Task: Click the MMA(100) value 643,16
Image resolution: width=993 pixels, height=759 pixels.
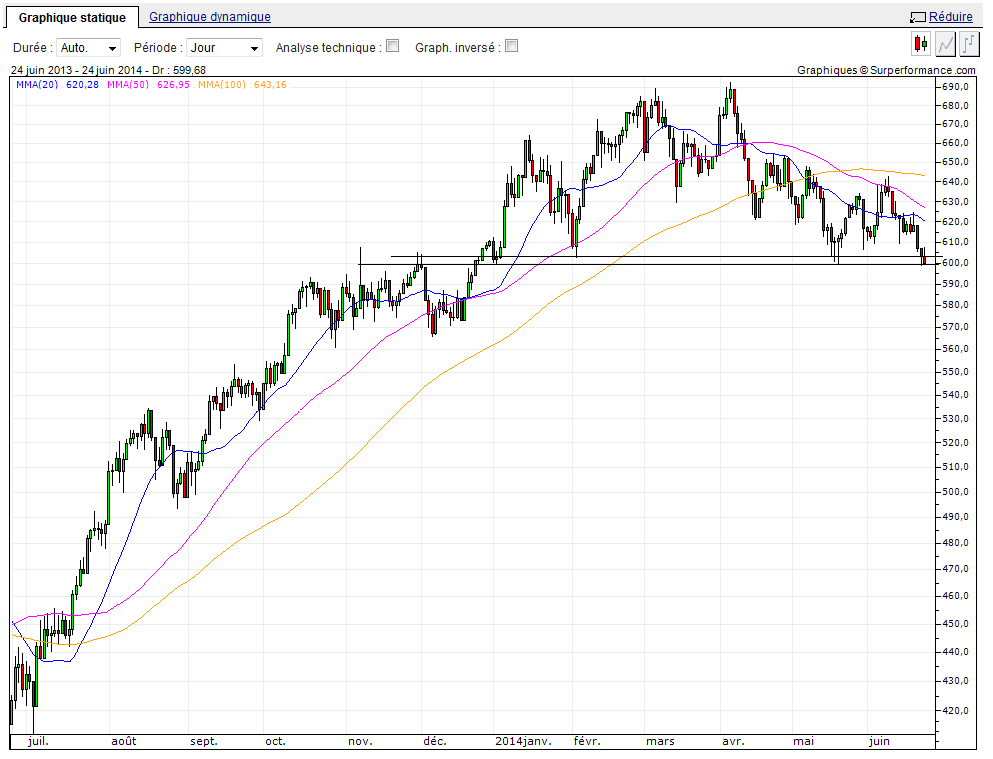Action: pos(270,85)
